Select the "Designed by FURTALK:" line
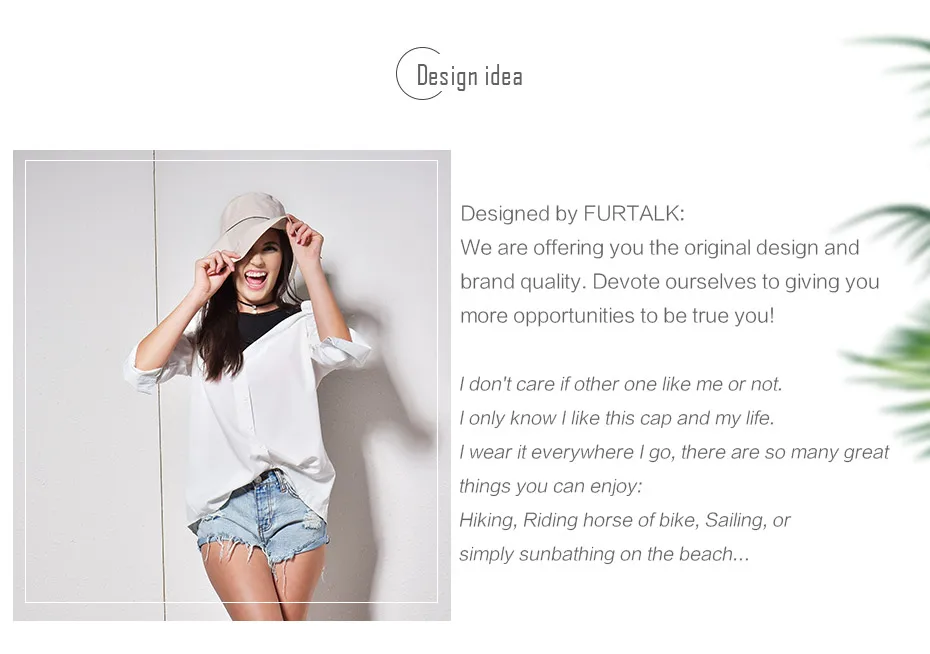The height and width of the screenshot is (654, 930). 572,213
